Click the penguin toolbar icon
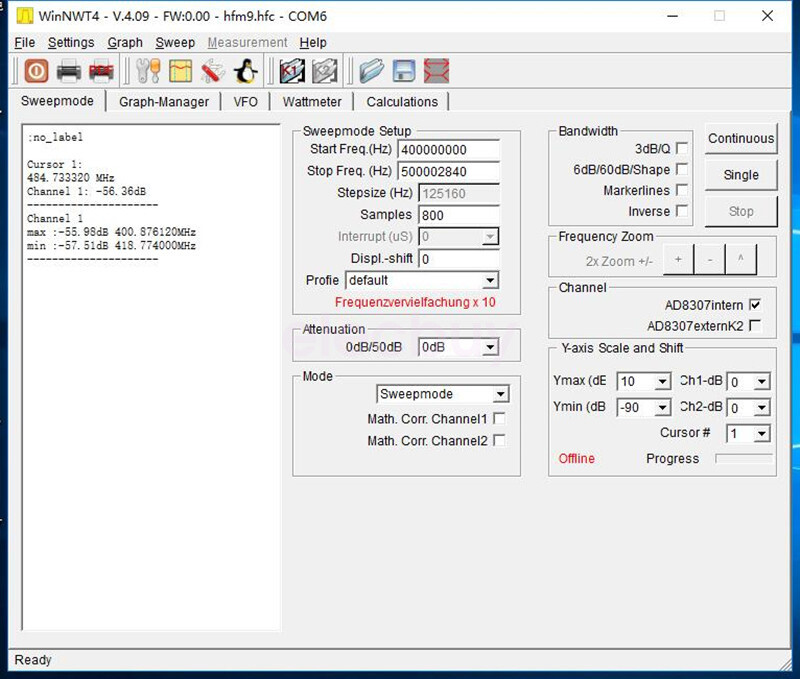 pyautogui.click(x=245, y=70)
